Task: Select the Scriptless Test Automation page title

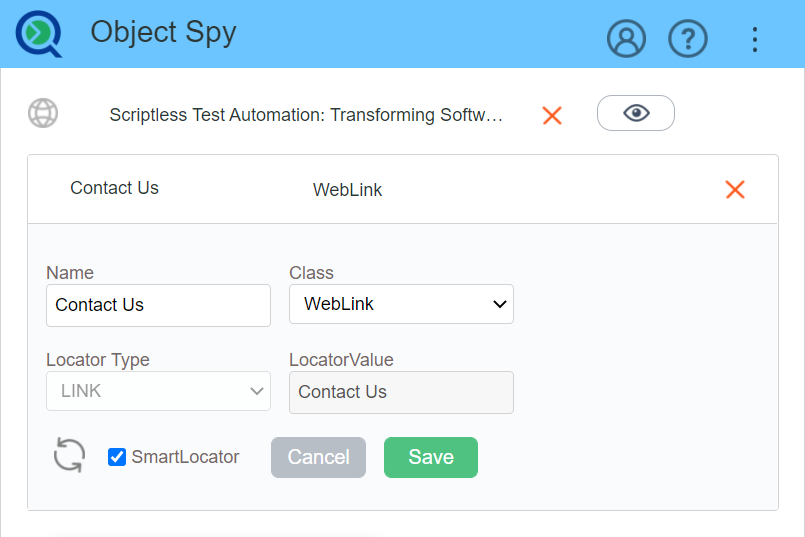Action: (306, 115)
